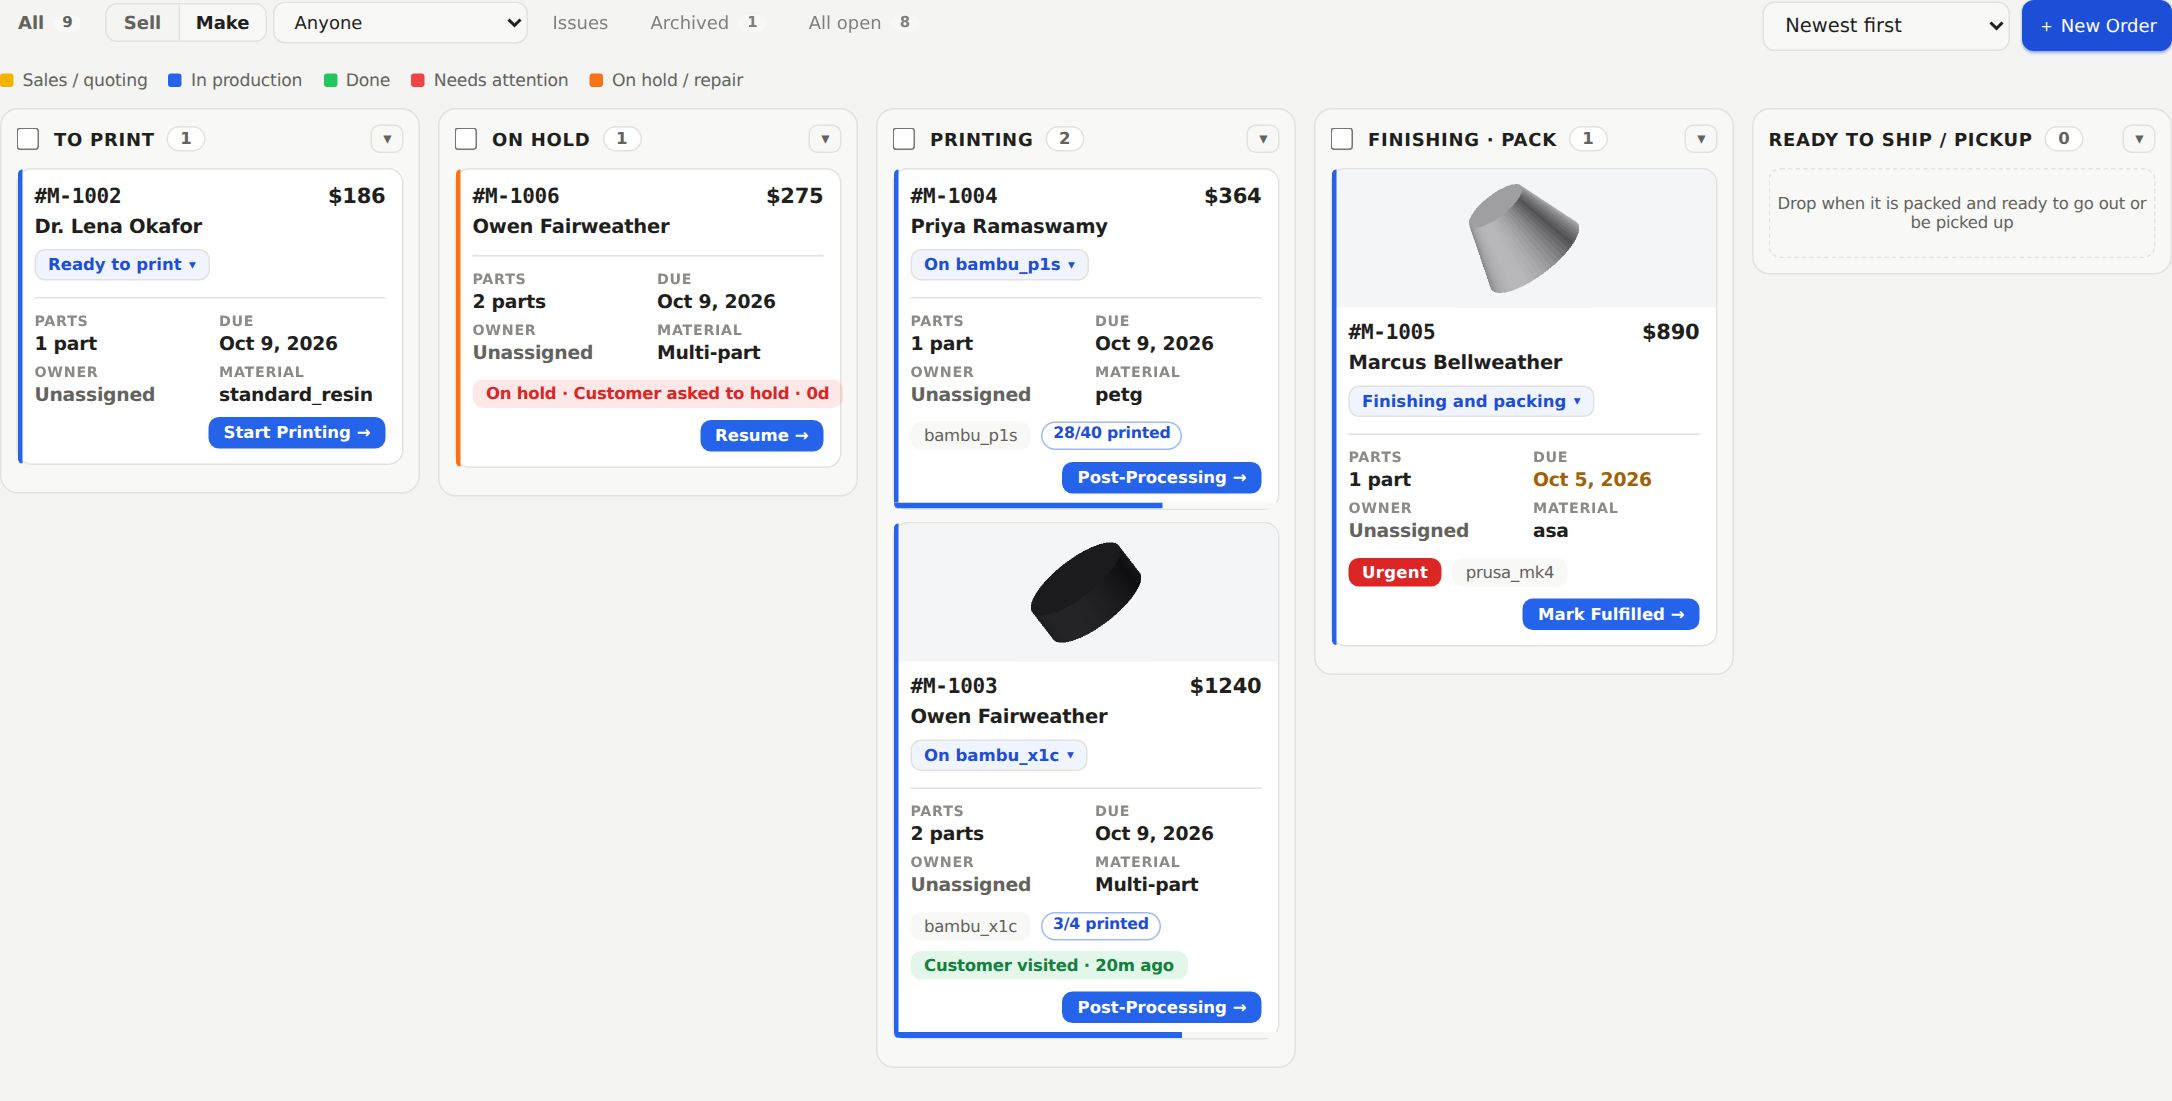Click the green Done legend swatch
This screenshot has width=2172, height=1101.
coord(330,80)
